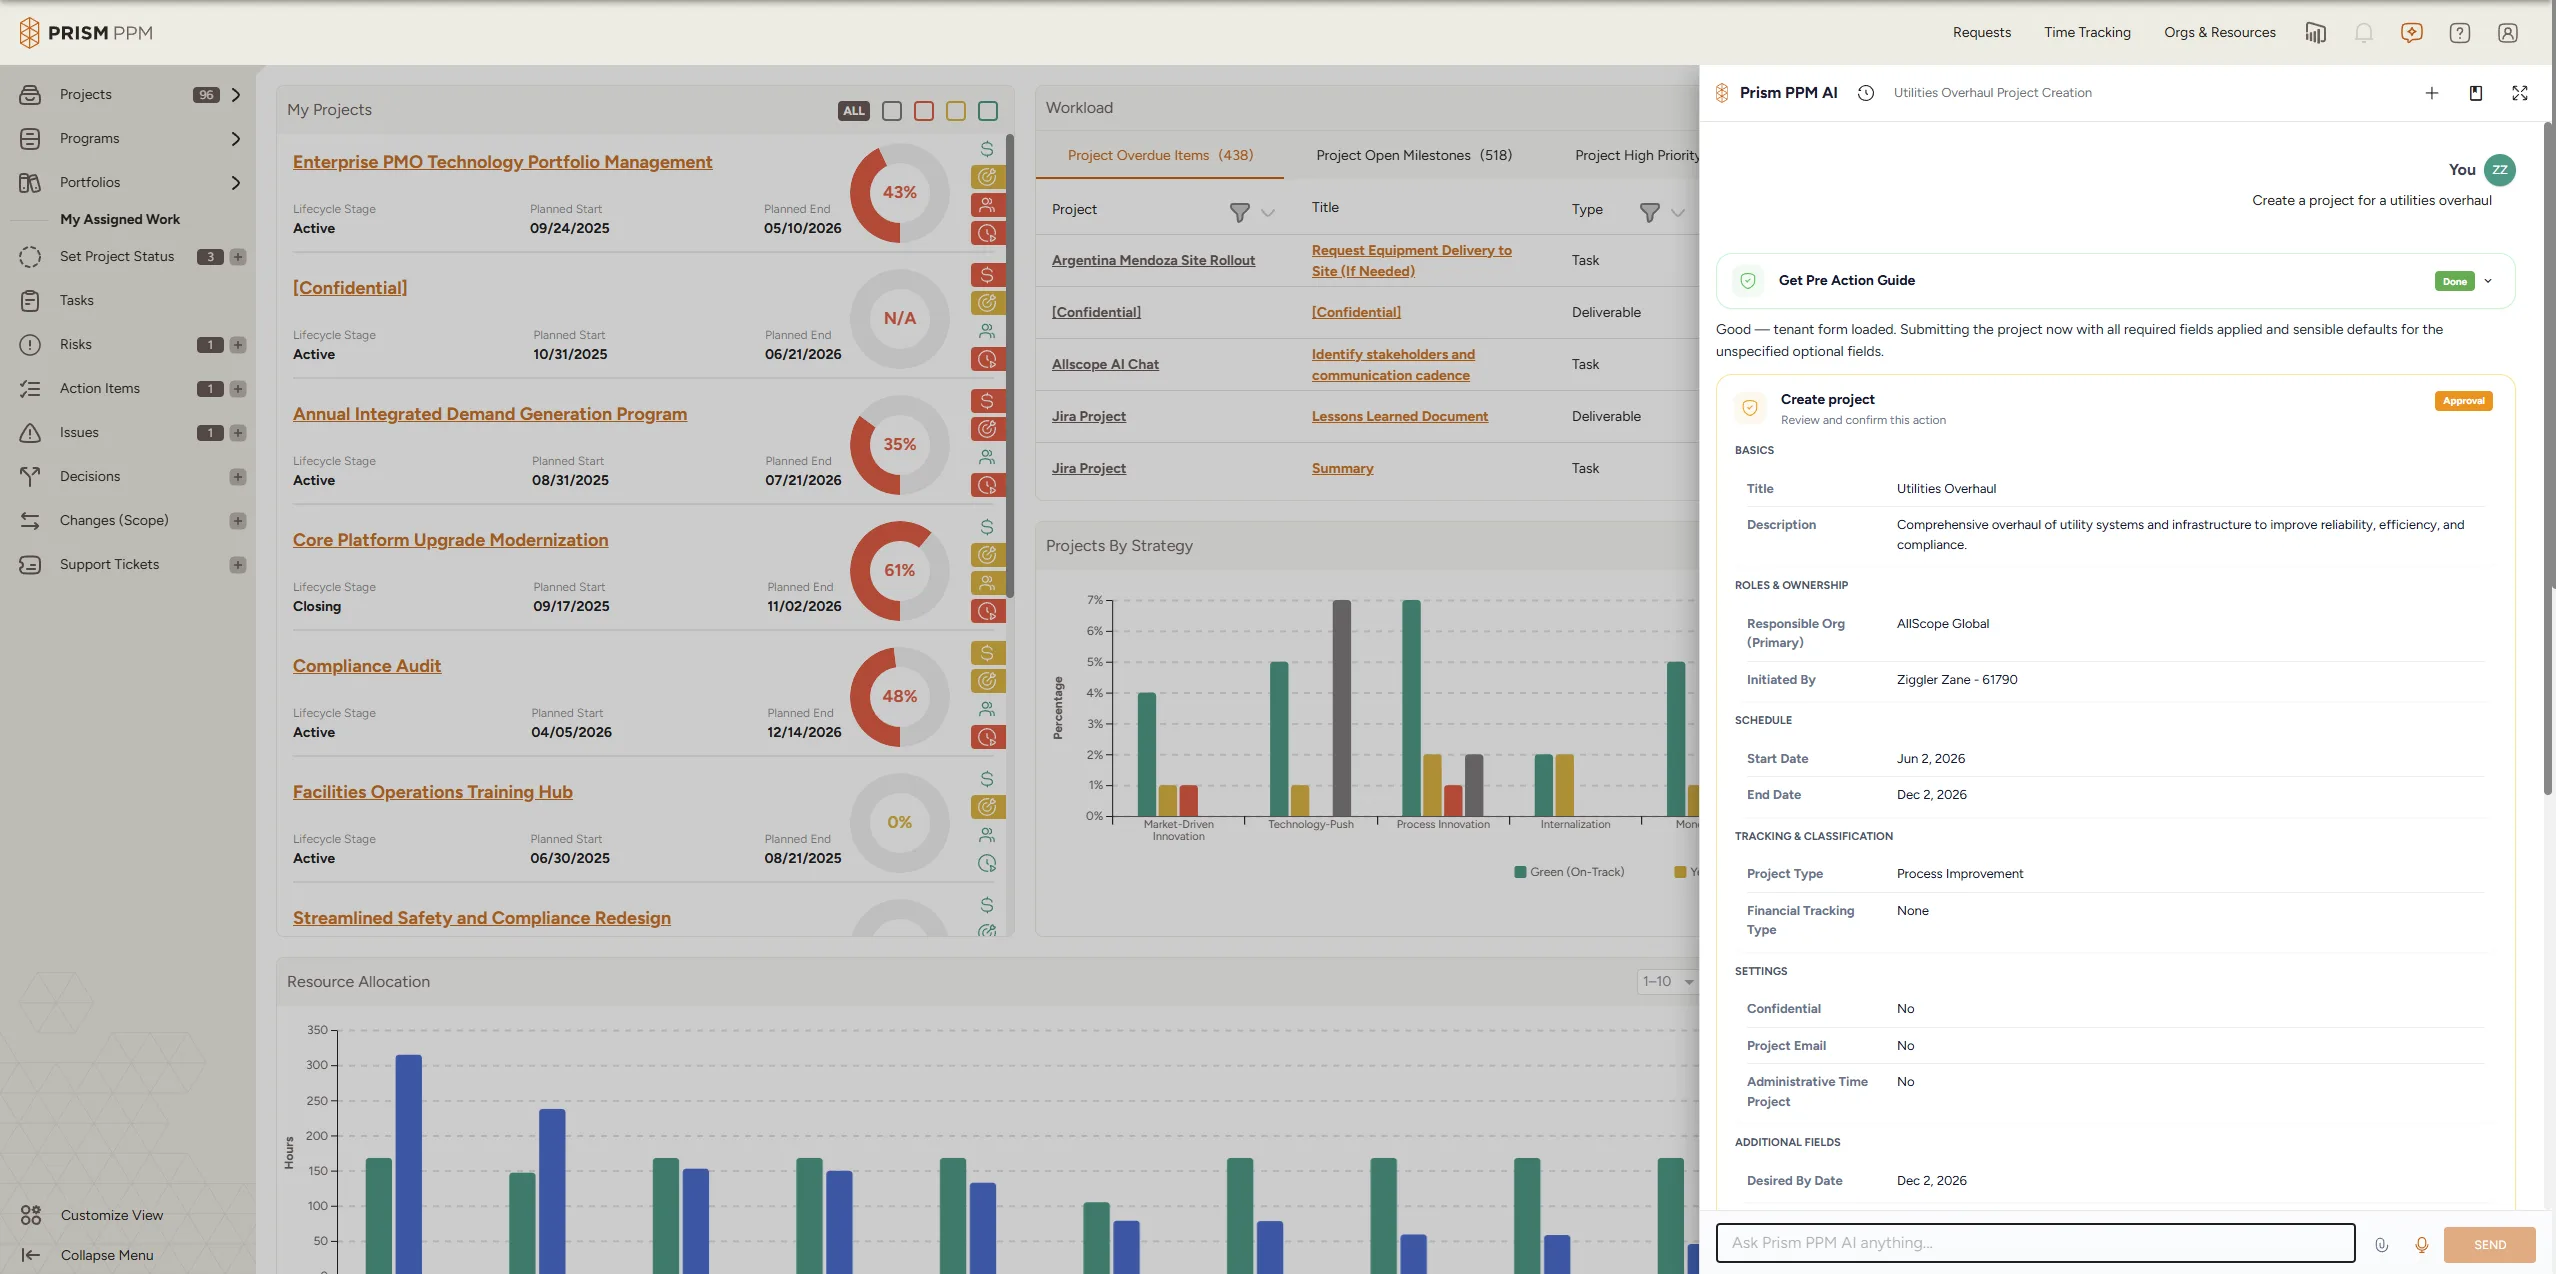Toggle the green status filter box
Screen dimensions: 2556x1274
point(988,111)
